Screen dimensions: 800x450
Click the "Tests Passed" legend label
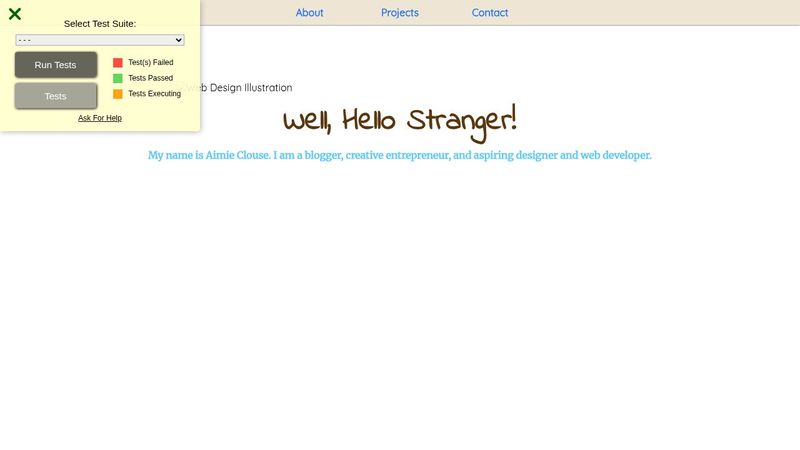151,78
